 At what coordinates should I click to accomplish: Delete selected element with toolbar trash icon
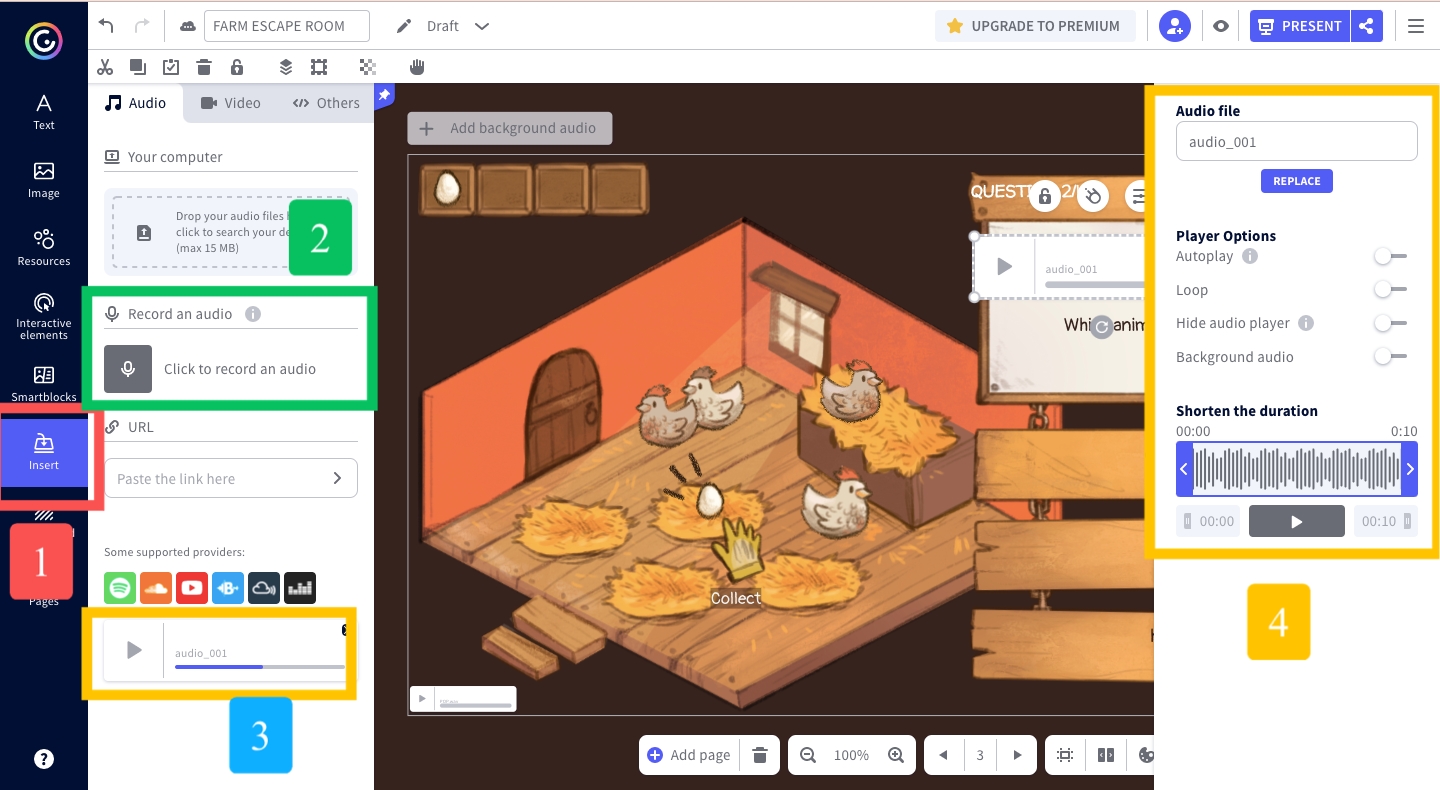(204, 67)
